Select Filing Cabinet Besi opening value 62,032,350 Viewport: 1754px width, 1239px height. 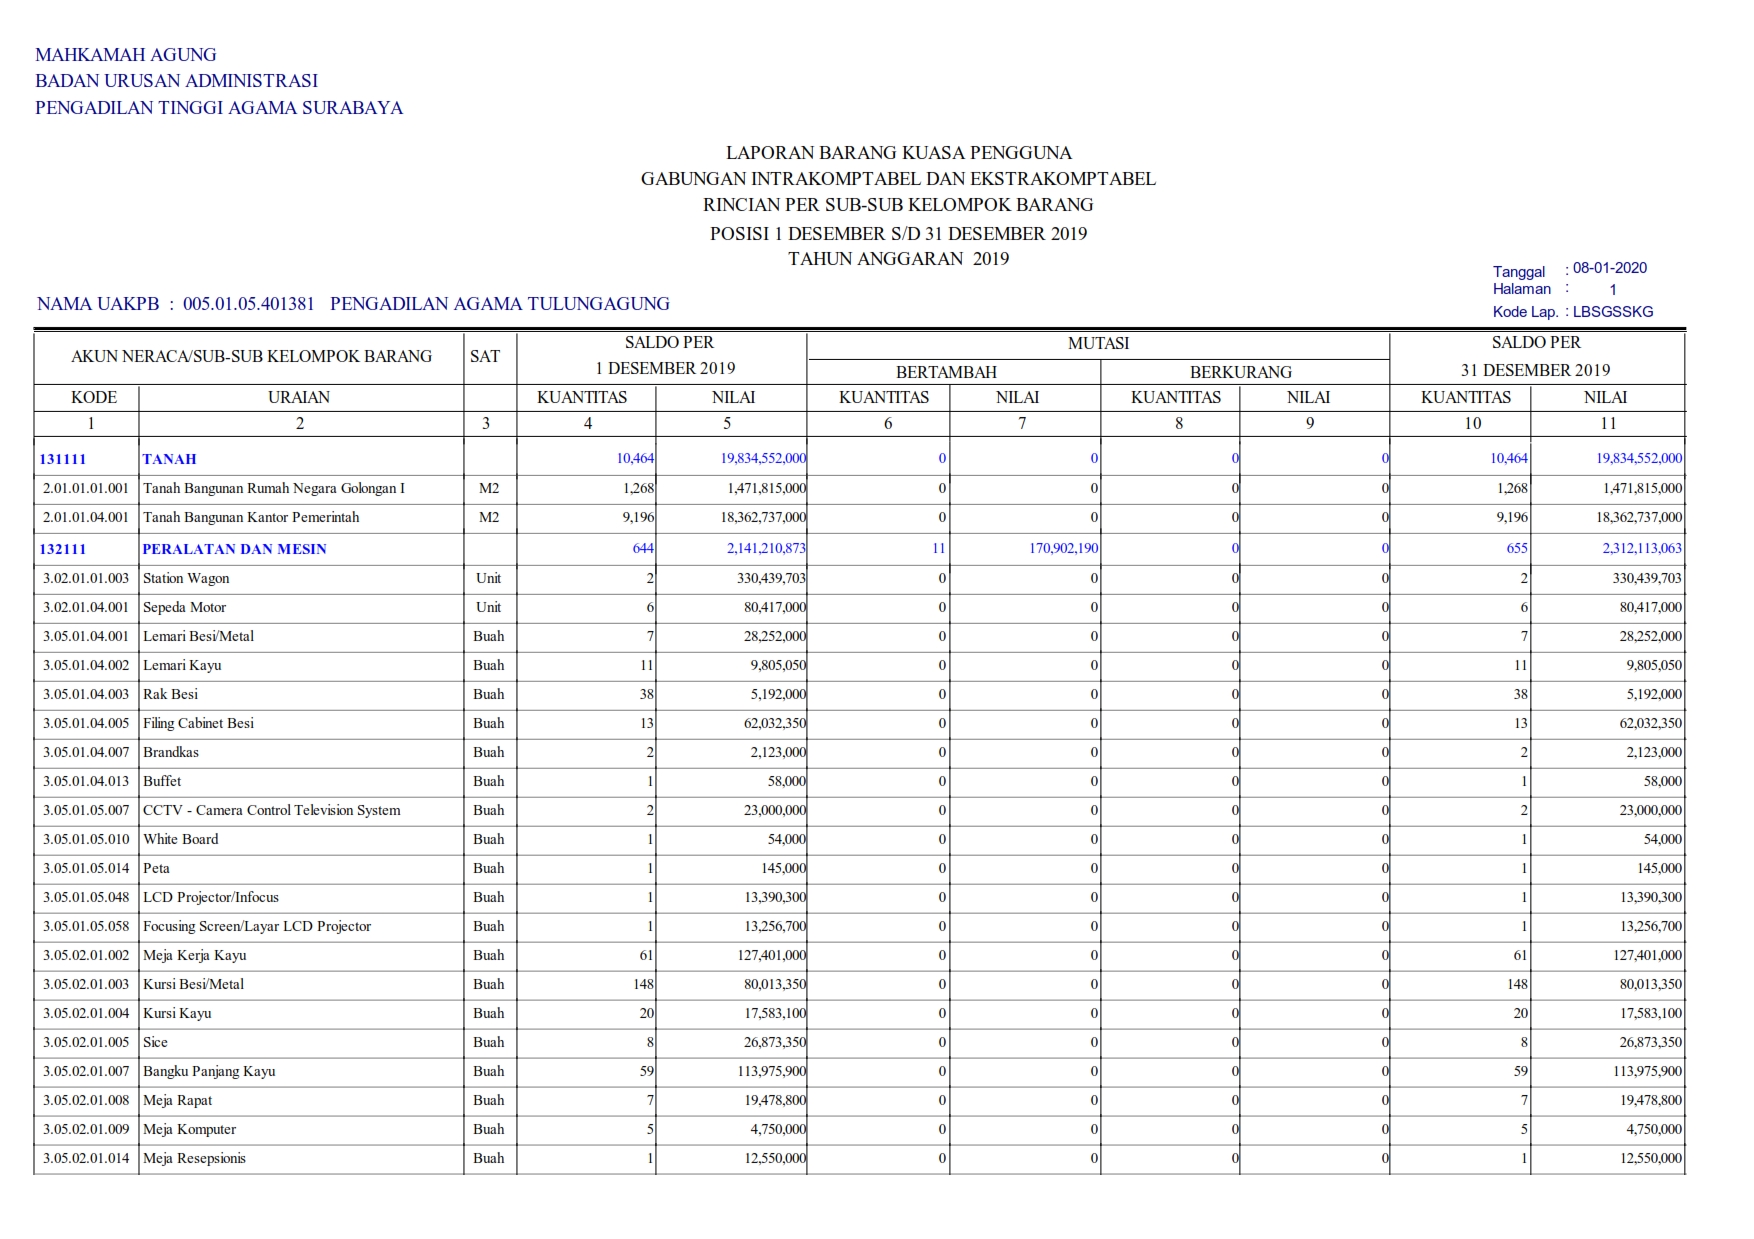tap(775, 724)
